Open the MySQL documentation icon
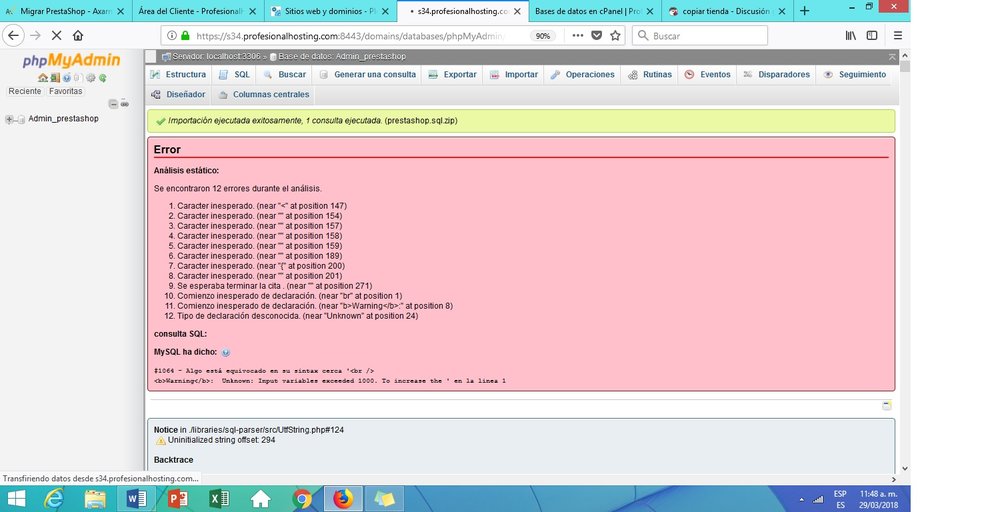Screen dimensions: 1000x512 coord(77,78)
